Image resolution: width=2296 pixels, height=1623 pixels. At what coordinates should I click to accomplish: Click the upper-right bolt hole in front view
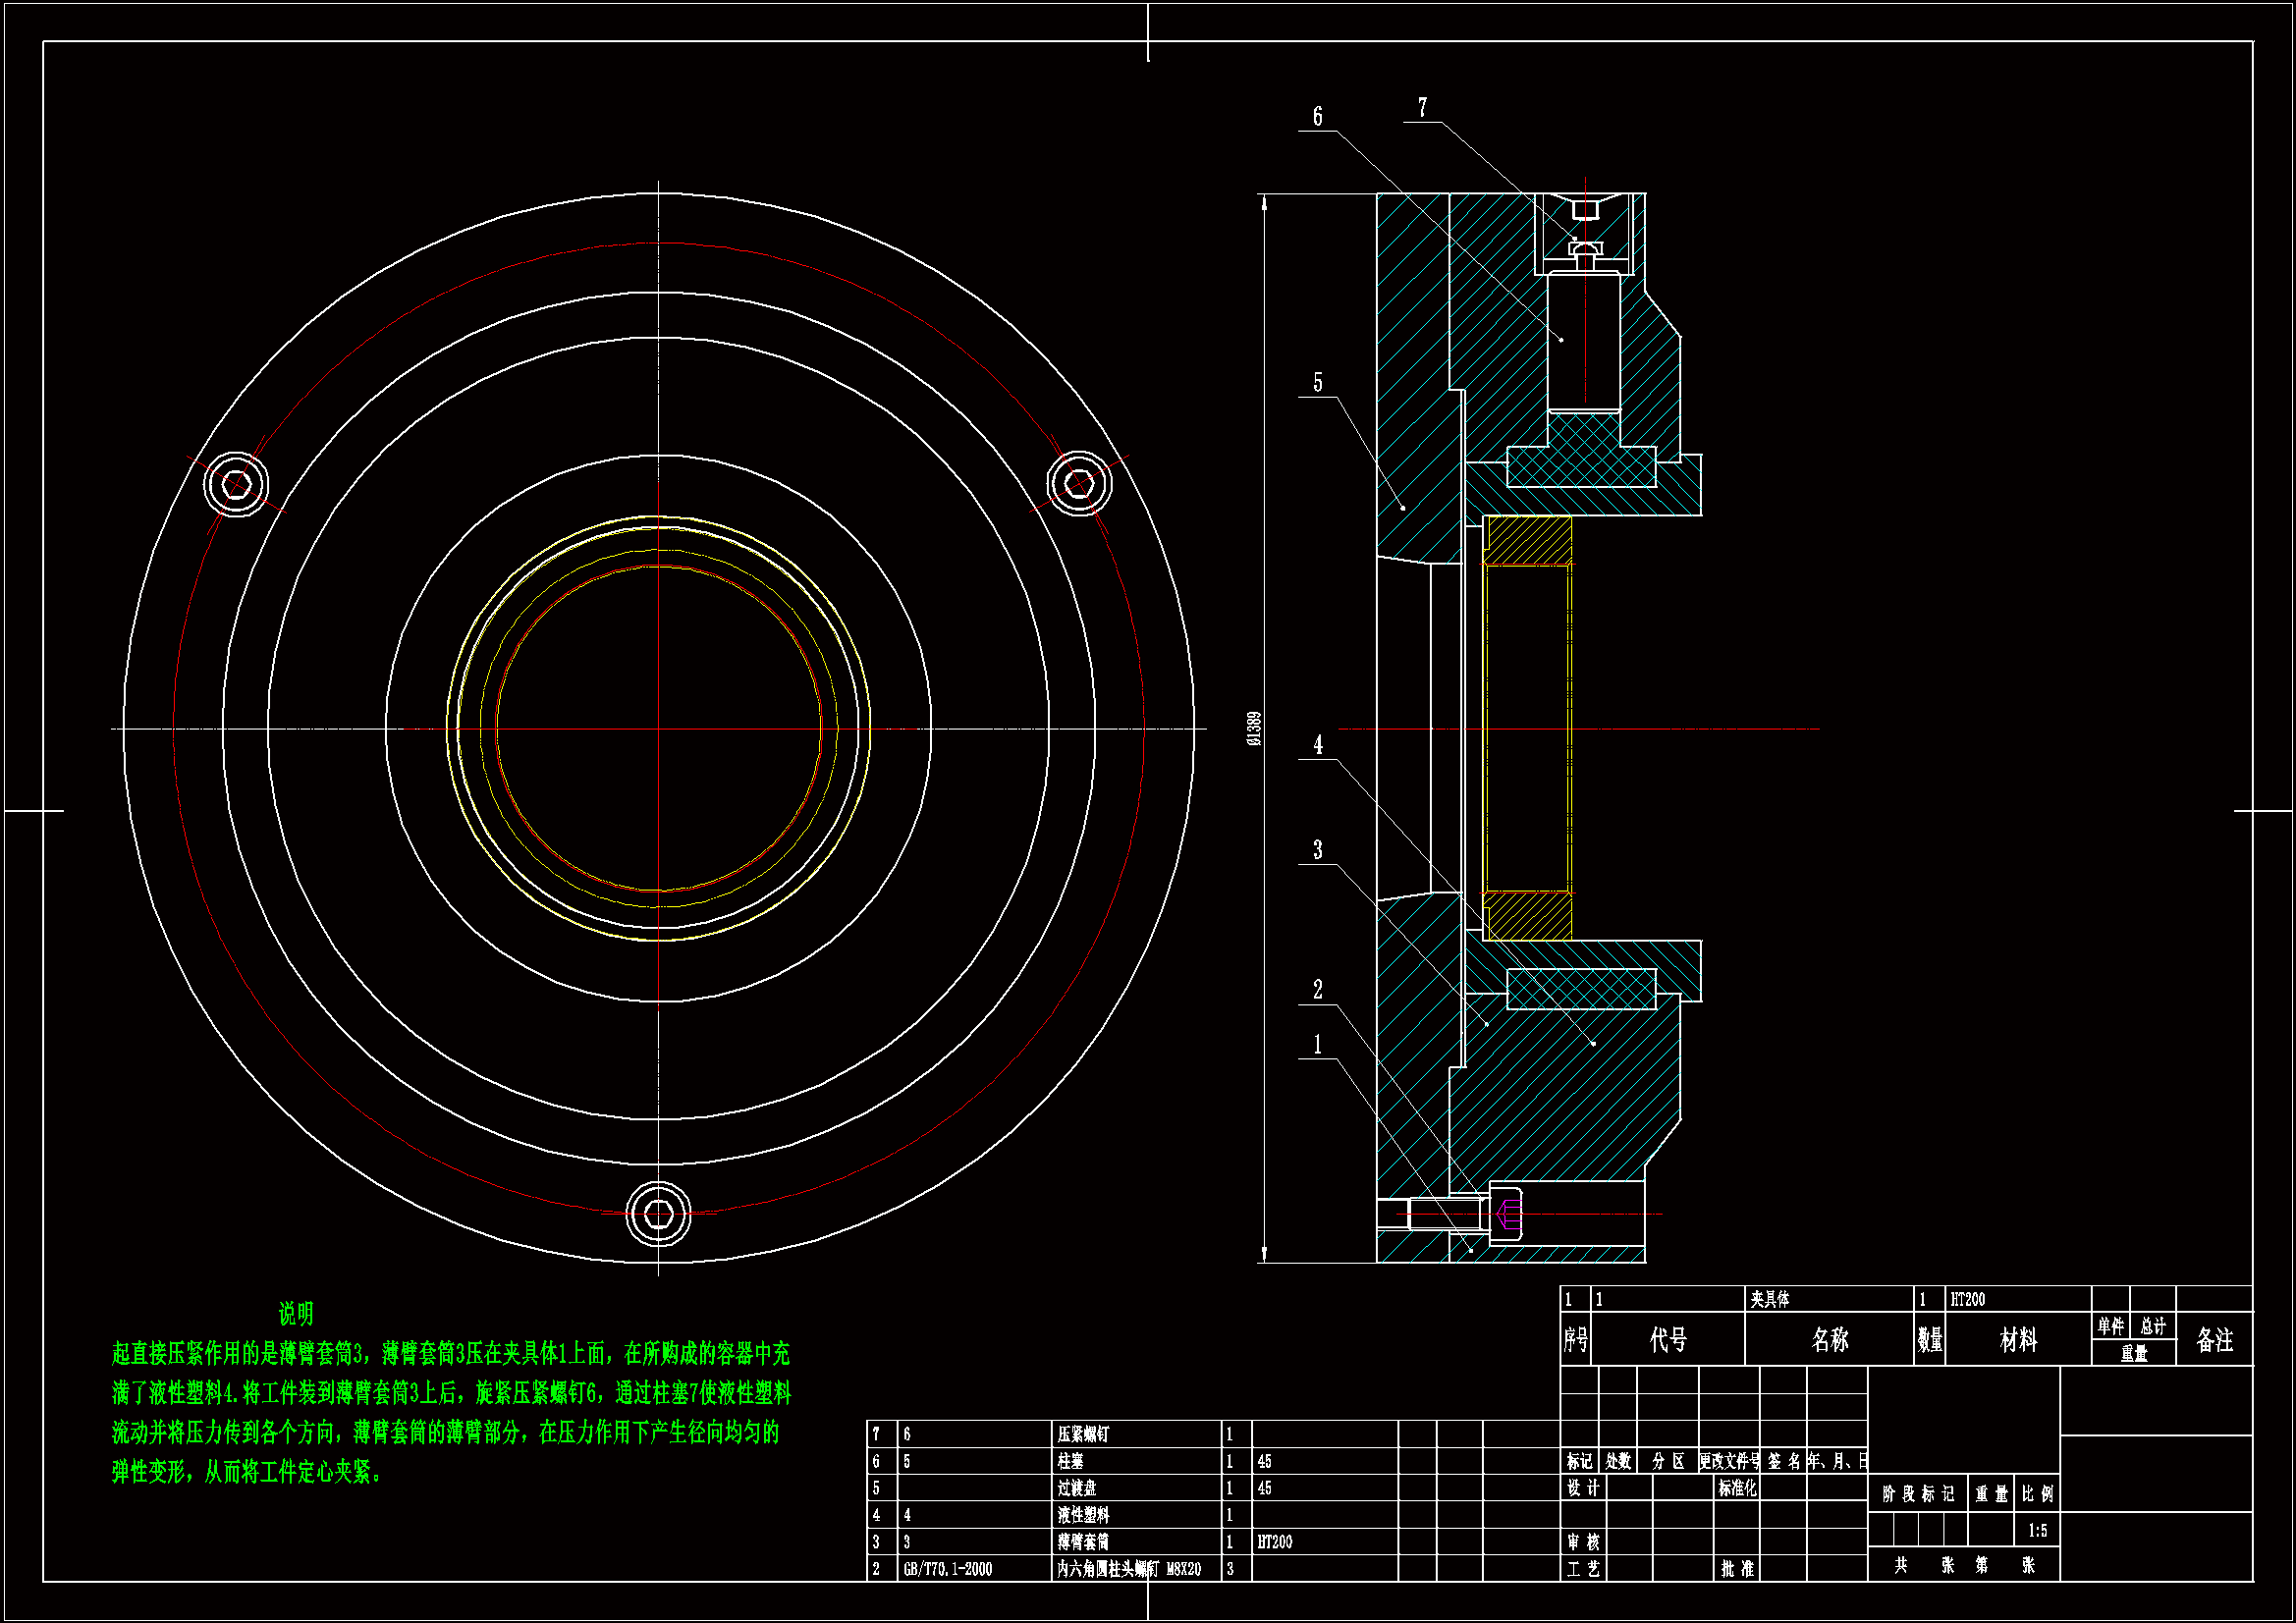click(x=1079, y=483)
